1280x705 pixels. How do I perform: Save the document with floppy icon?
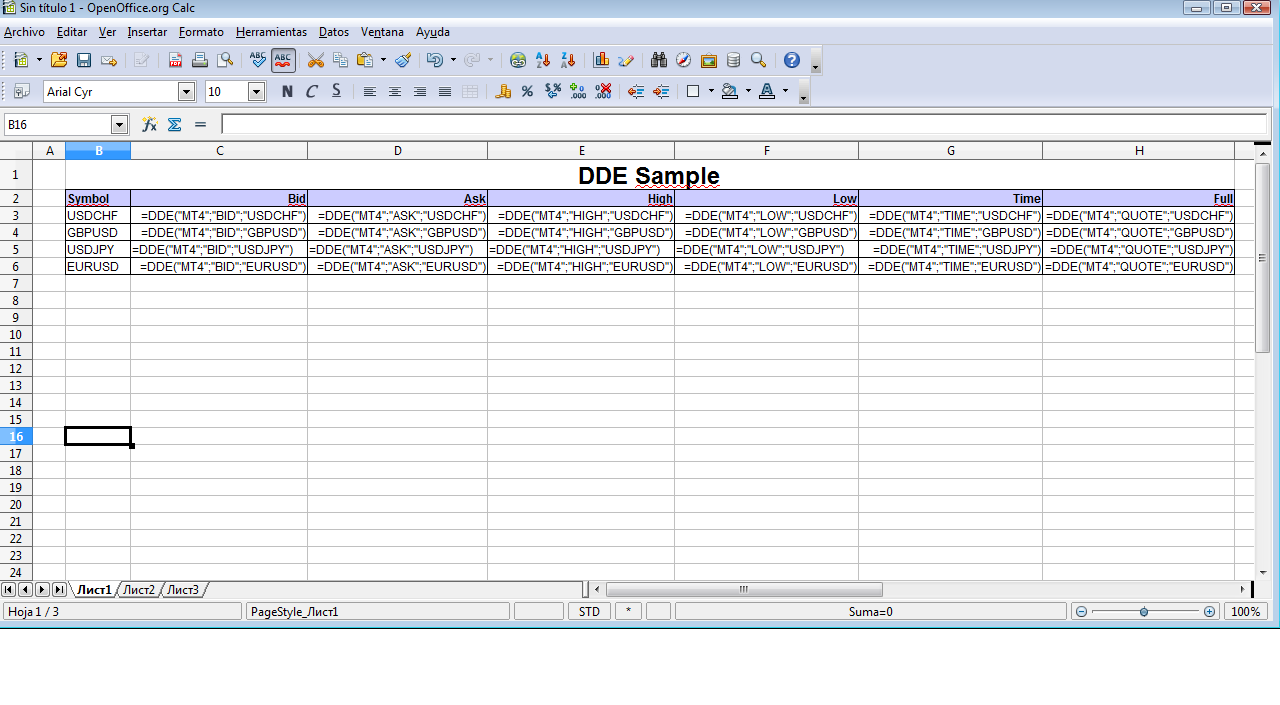point(84,60)
